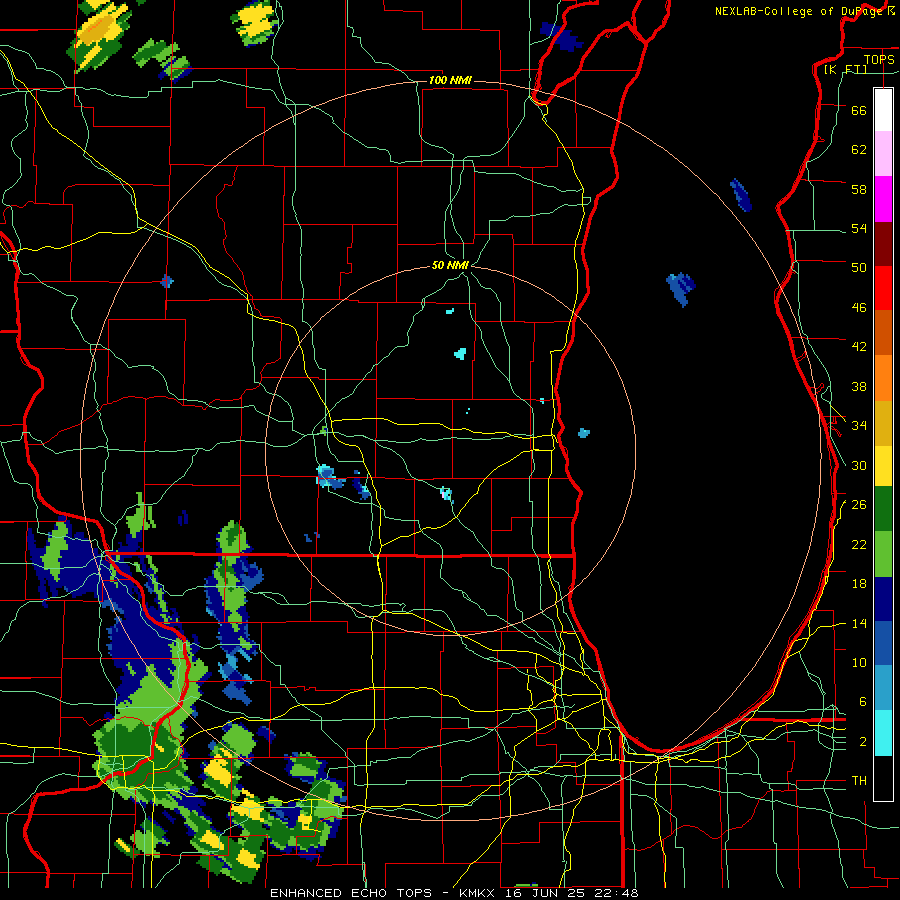Click the '50 NMI' range ring label
The width and height of the screenshot is (900, 900).
450,265
